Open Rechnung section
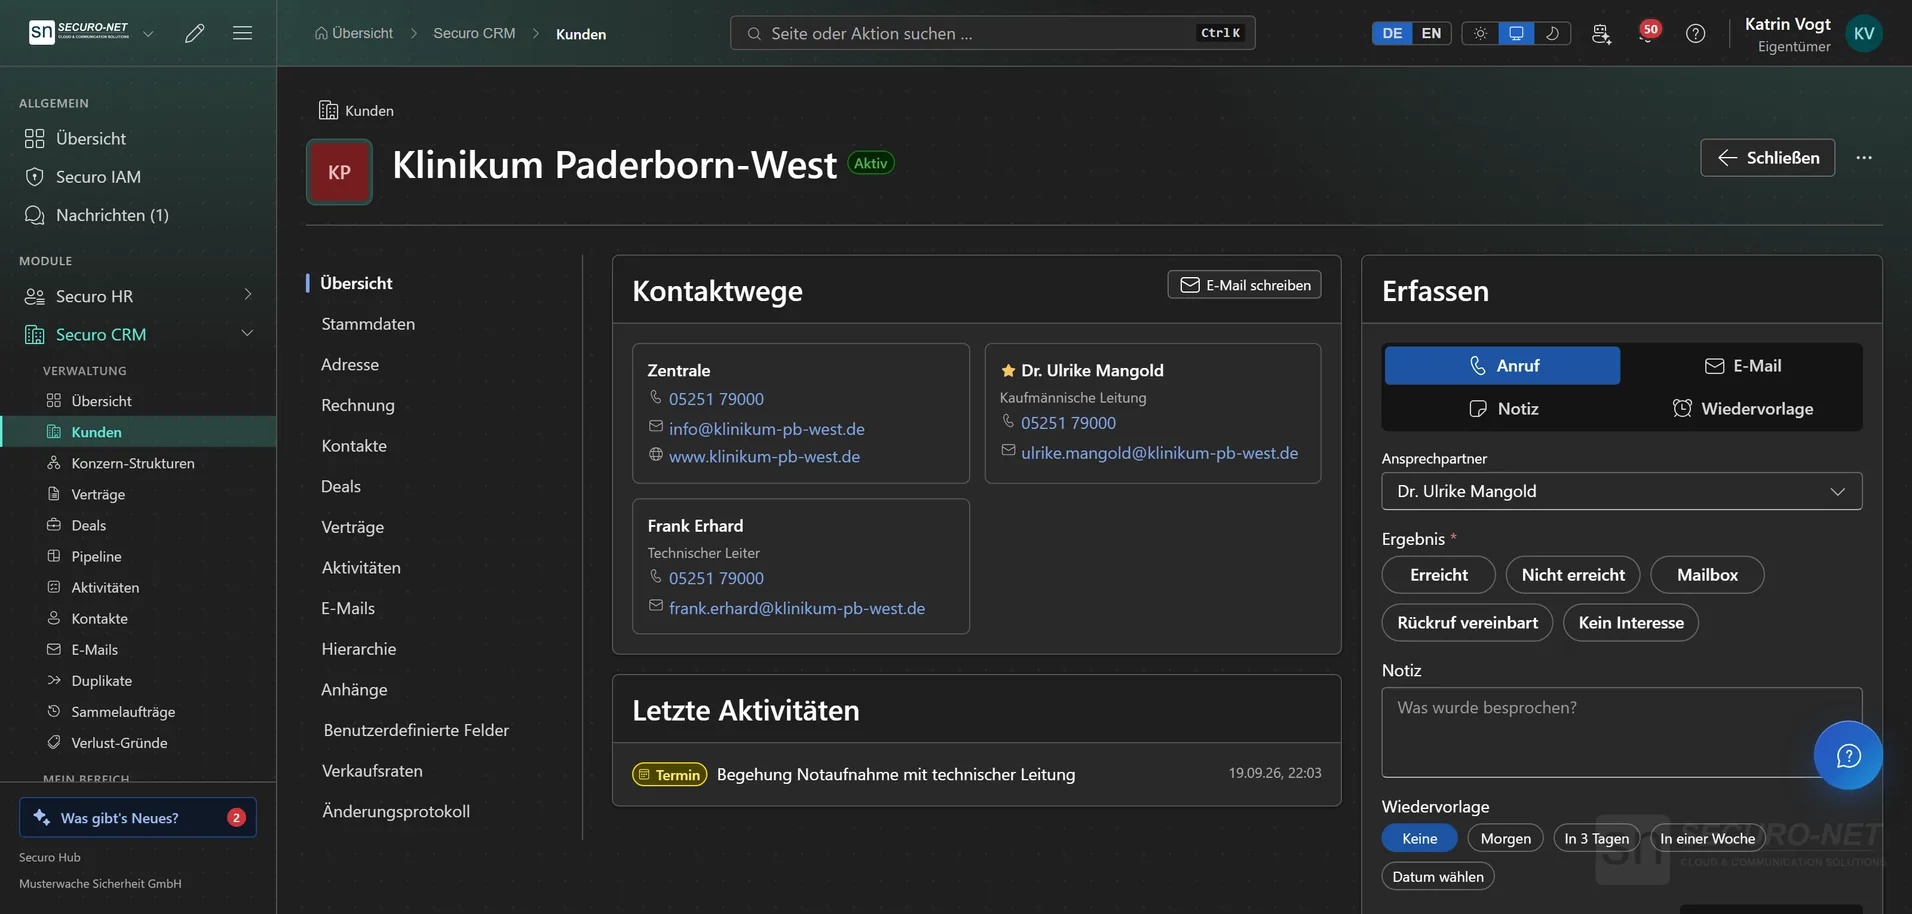Screen dimensions: 1912x914 358,405
